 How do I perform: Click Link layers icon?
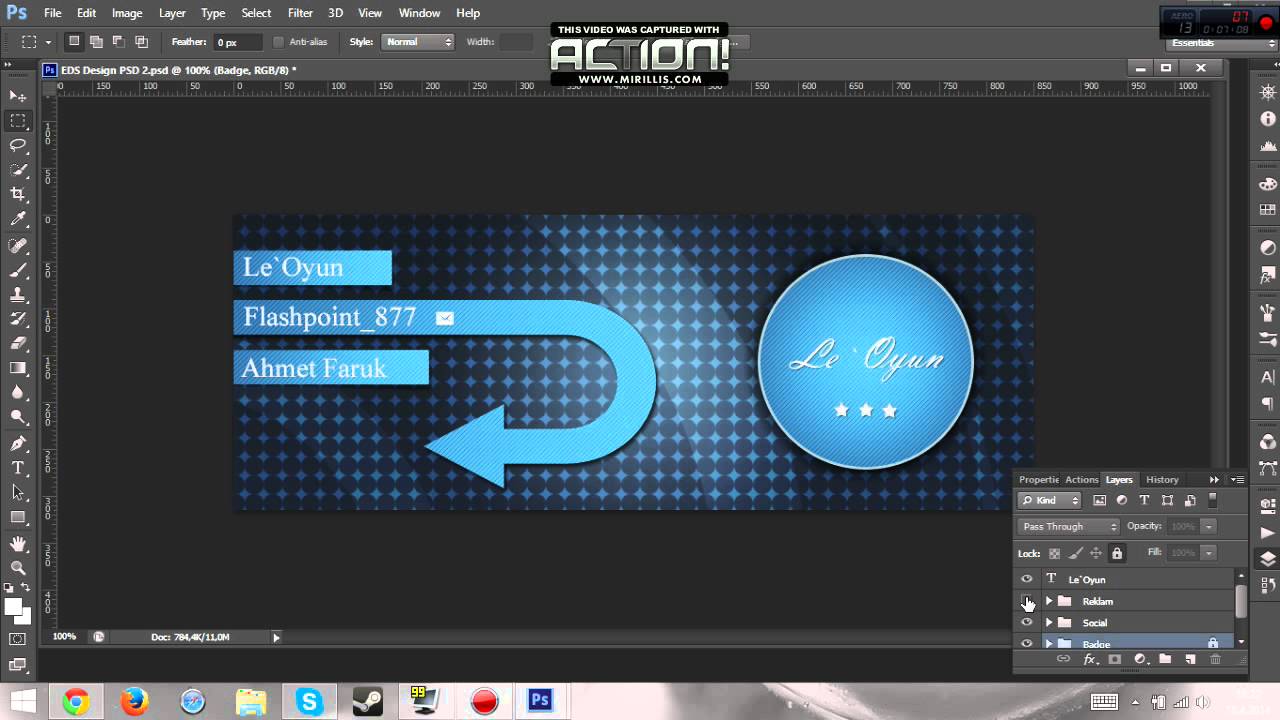(1063, 660)
